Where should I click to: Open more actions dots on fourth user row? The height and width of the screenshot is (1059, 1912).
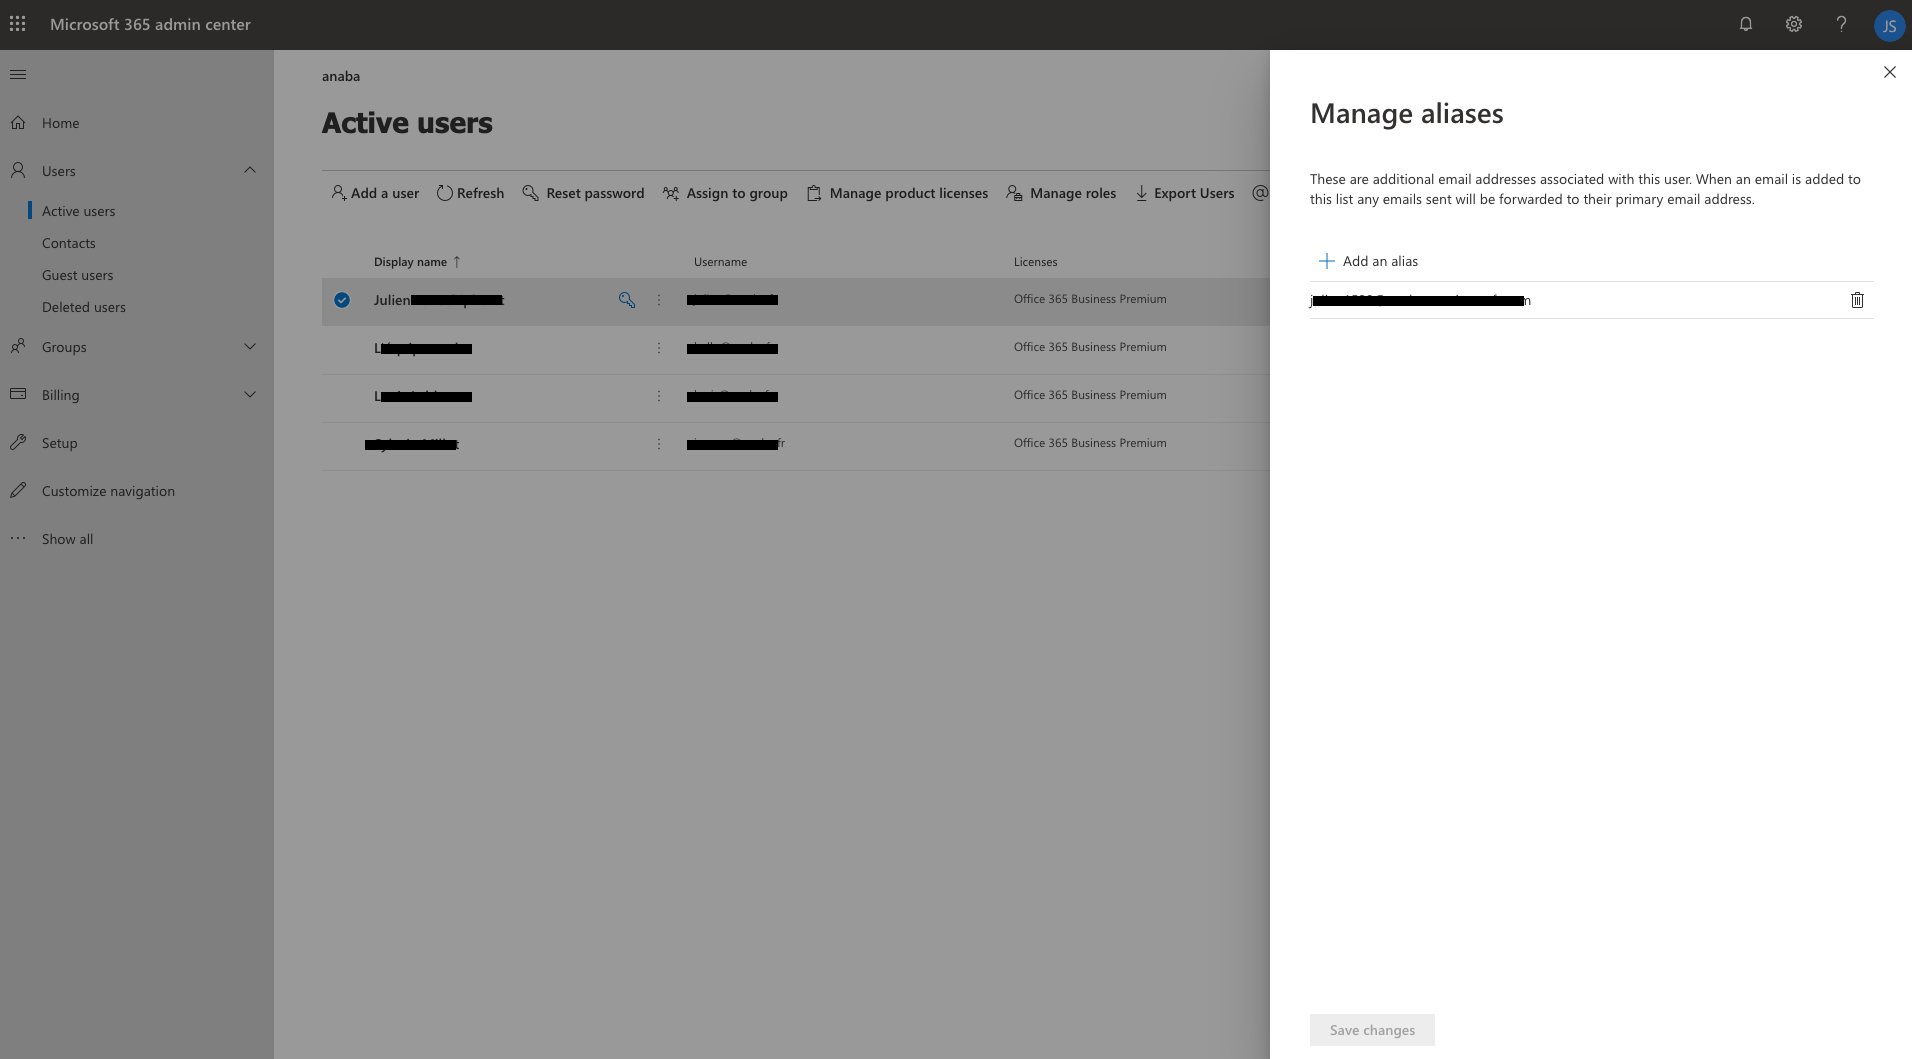tap(658, 444)
